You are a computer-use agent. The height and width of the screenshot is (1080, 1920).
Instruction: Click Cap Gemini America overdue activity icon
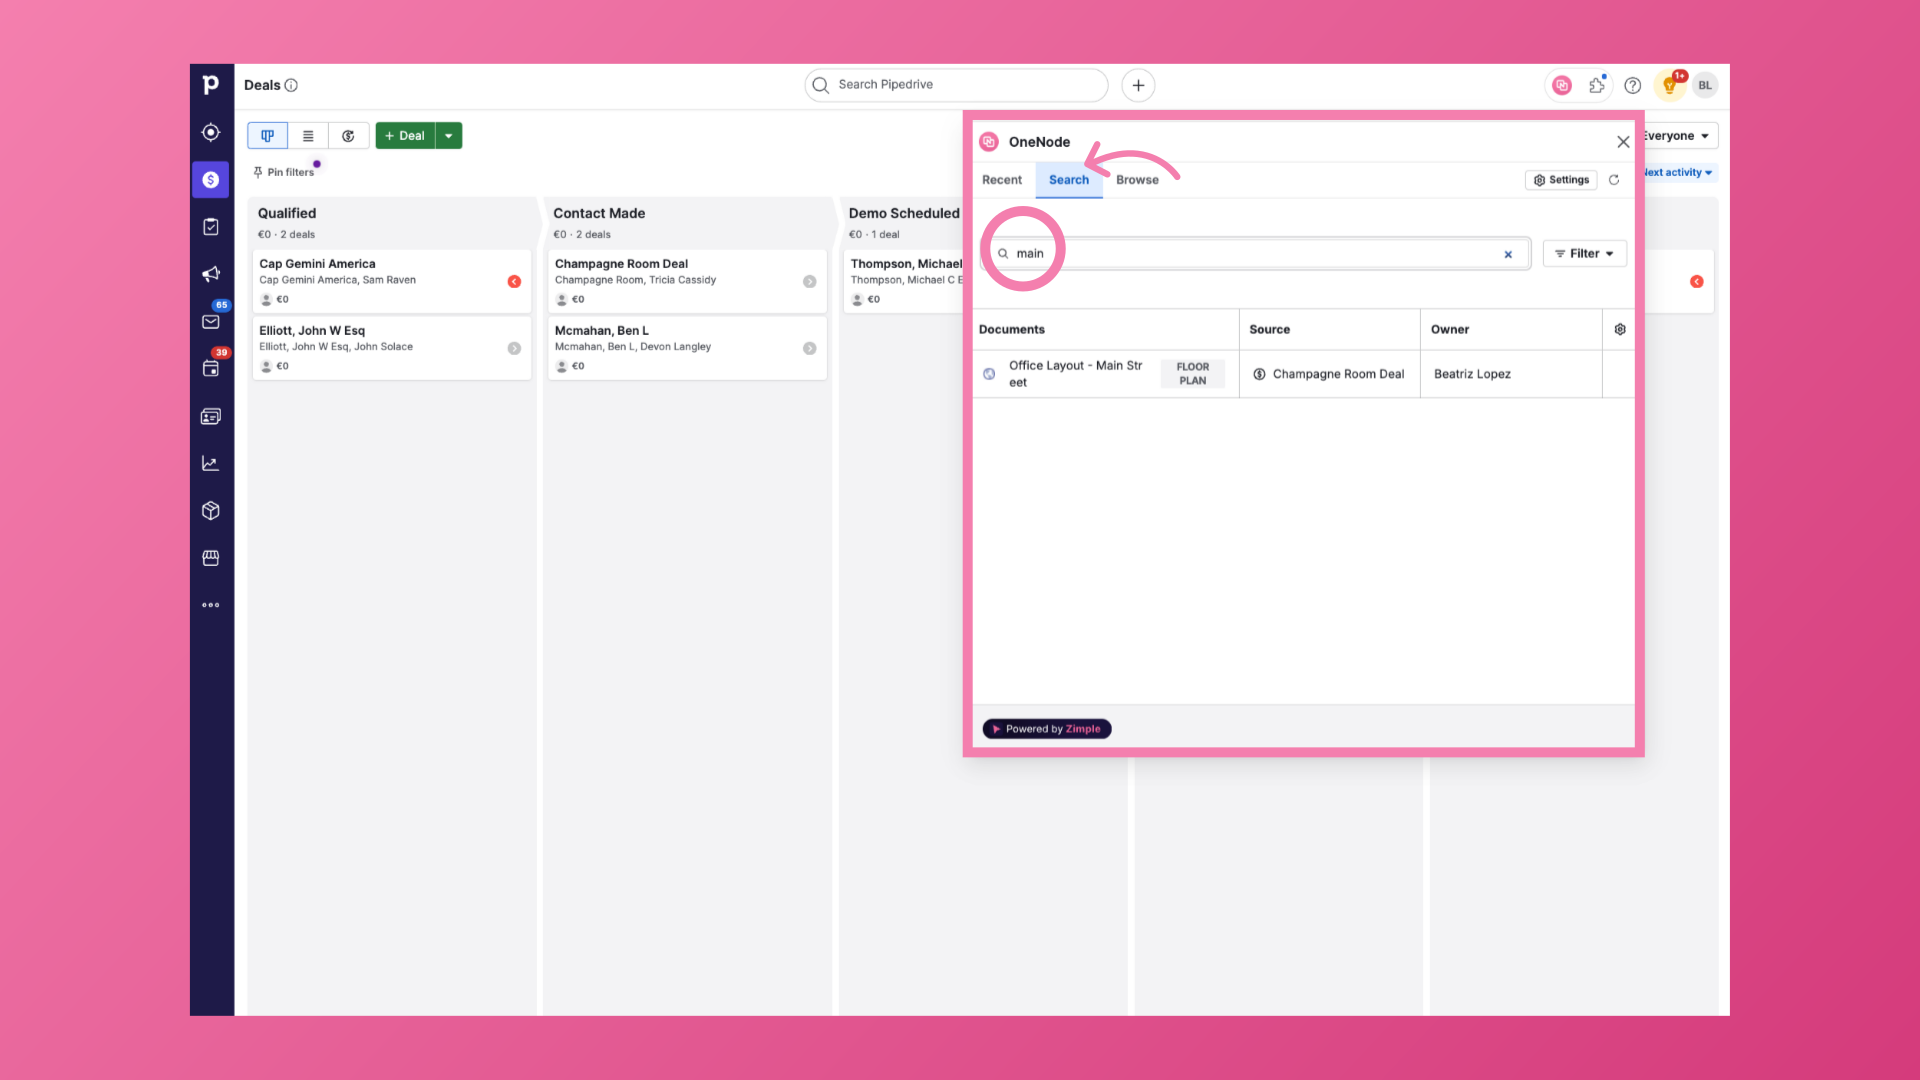pos(514,282)
